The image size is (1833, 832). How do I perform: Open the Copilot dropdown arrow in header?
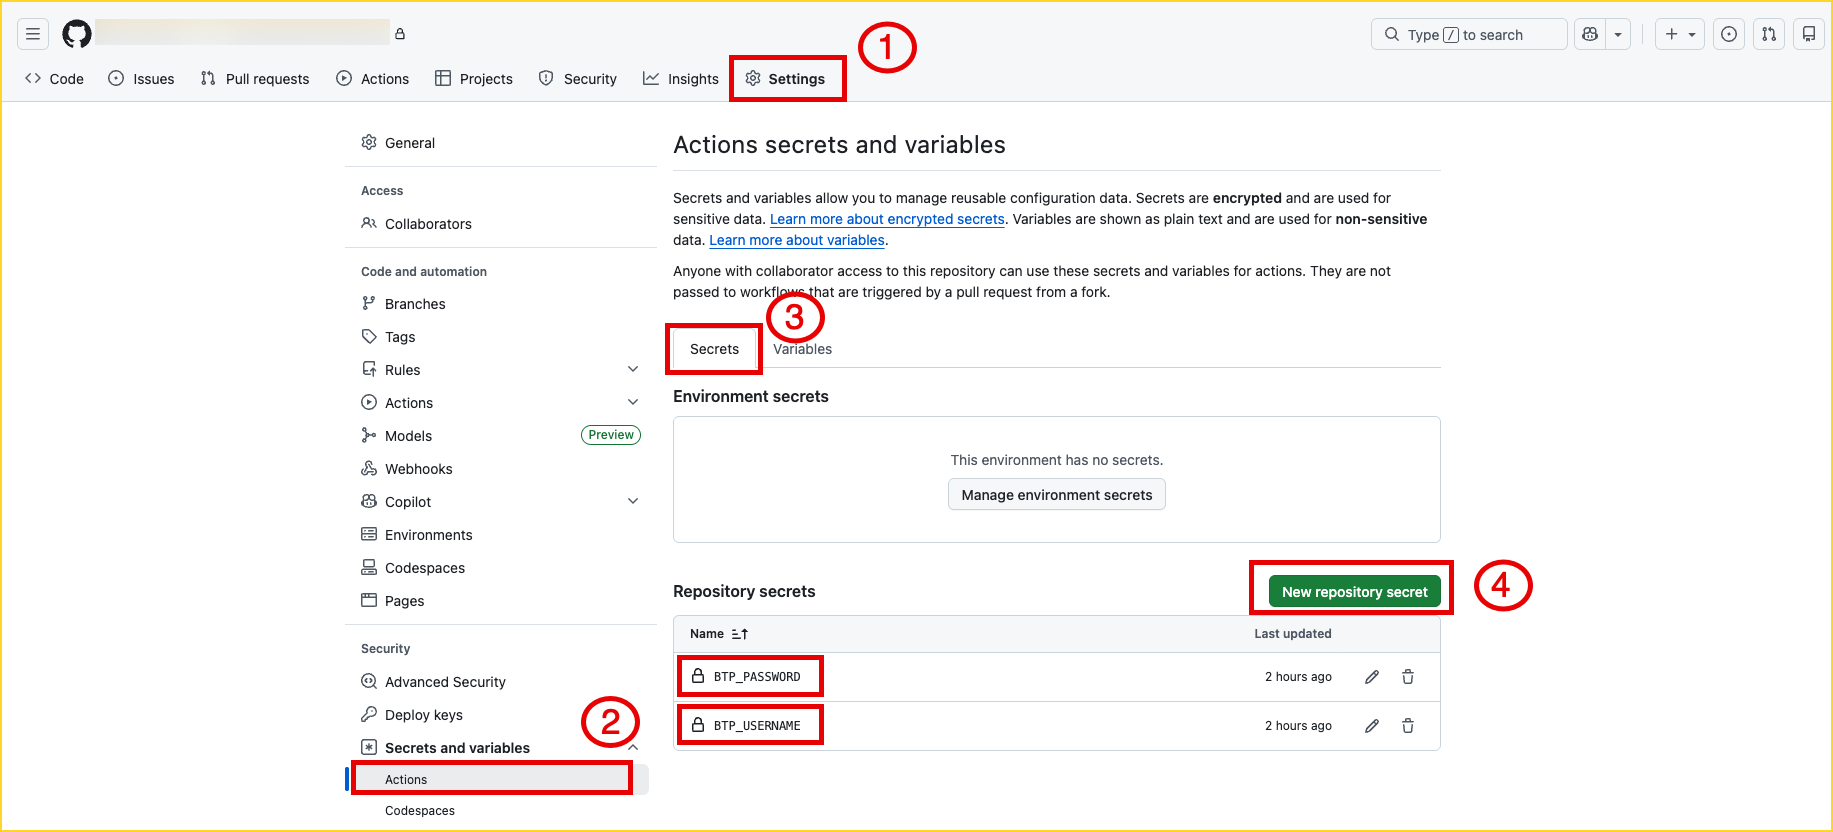[x=1618, y=34]
